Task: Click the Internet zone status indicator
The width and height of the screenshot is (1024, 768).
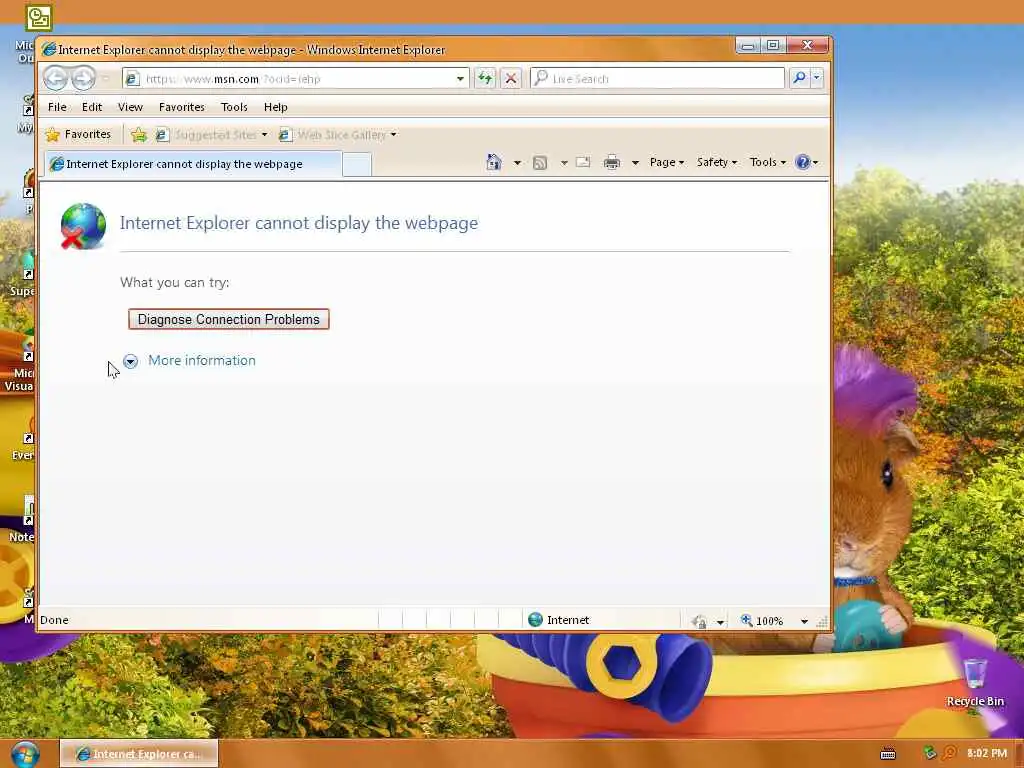Action: [x=558, y=620]
